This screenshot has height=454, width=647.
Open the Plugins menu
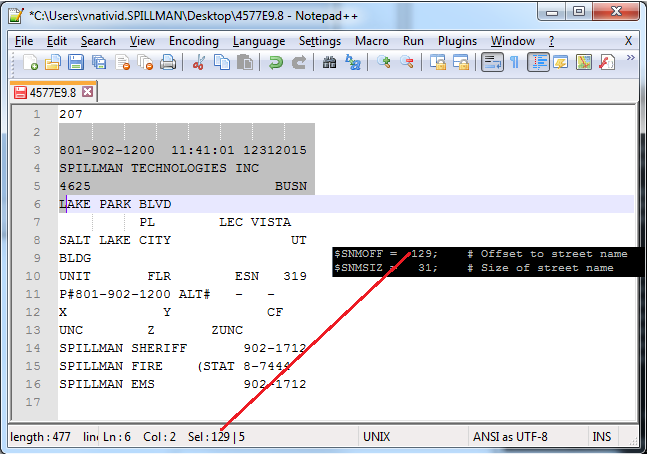click(x=457, y=41)
